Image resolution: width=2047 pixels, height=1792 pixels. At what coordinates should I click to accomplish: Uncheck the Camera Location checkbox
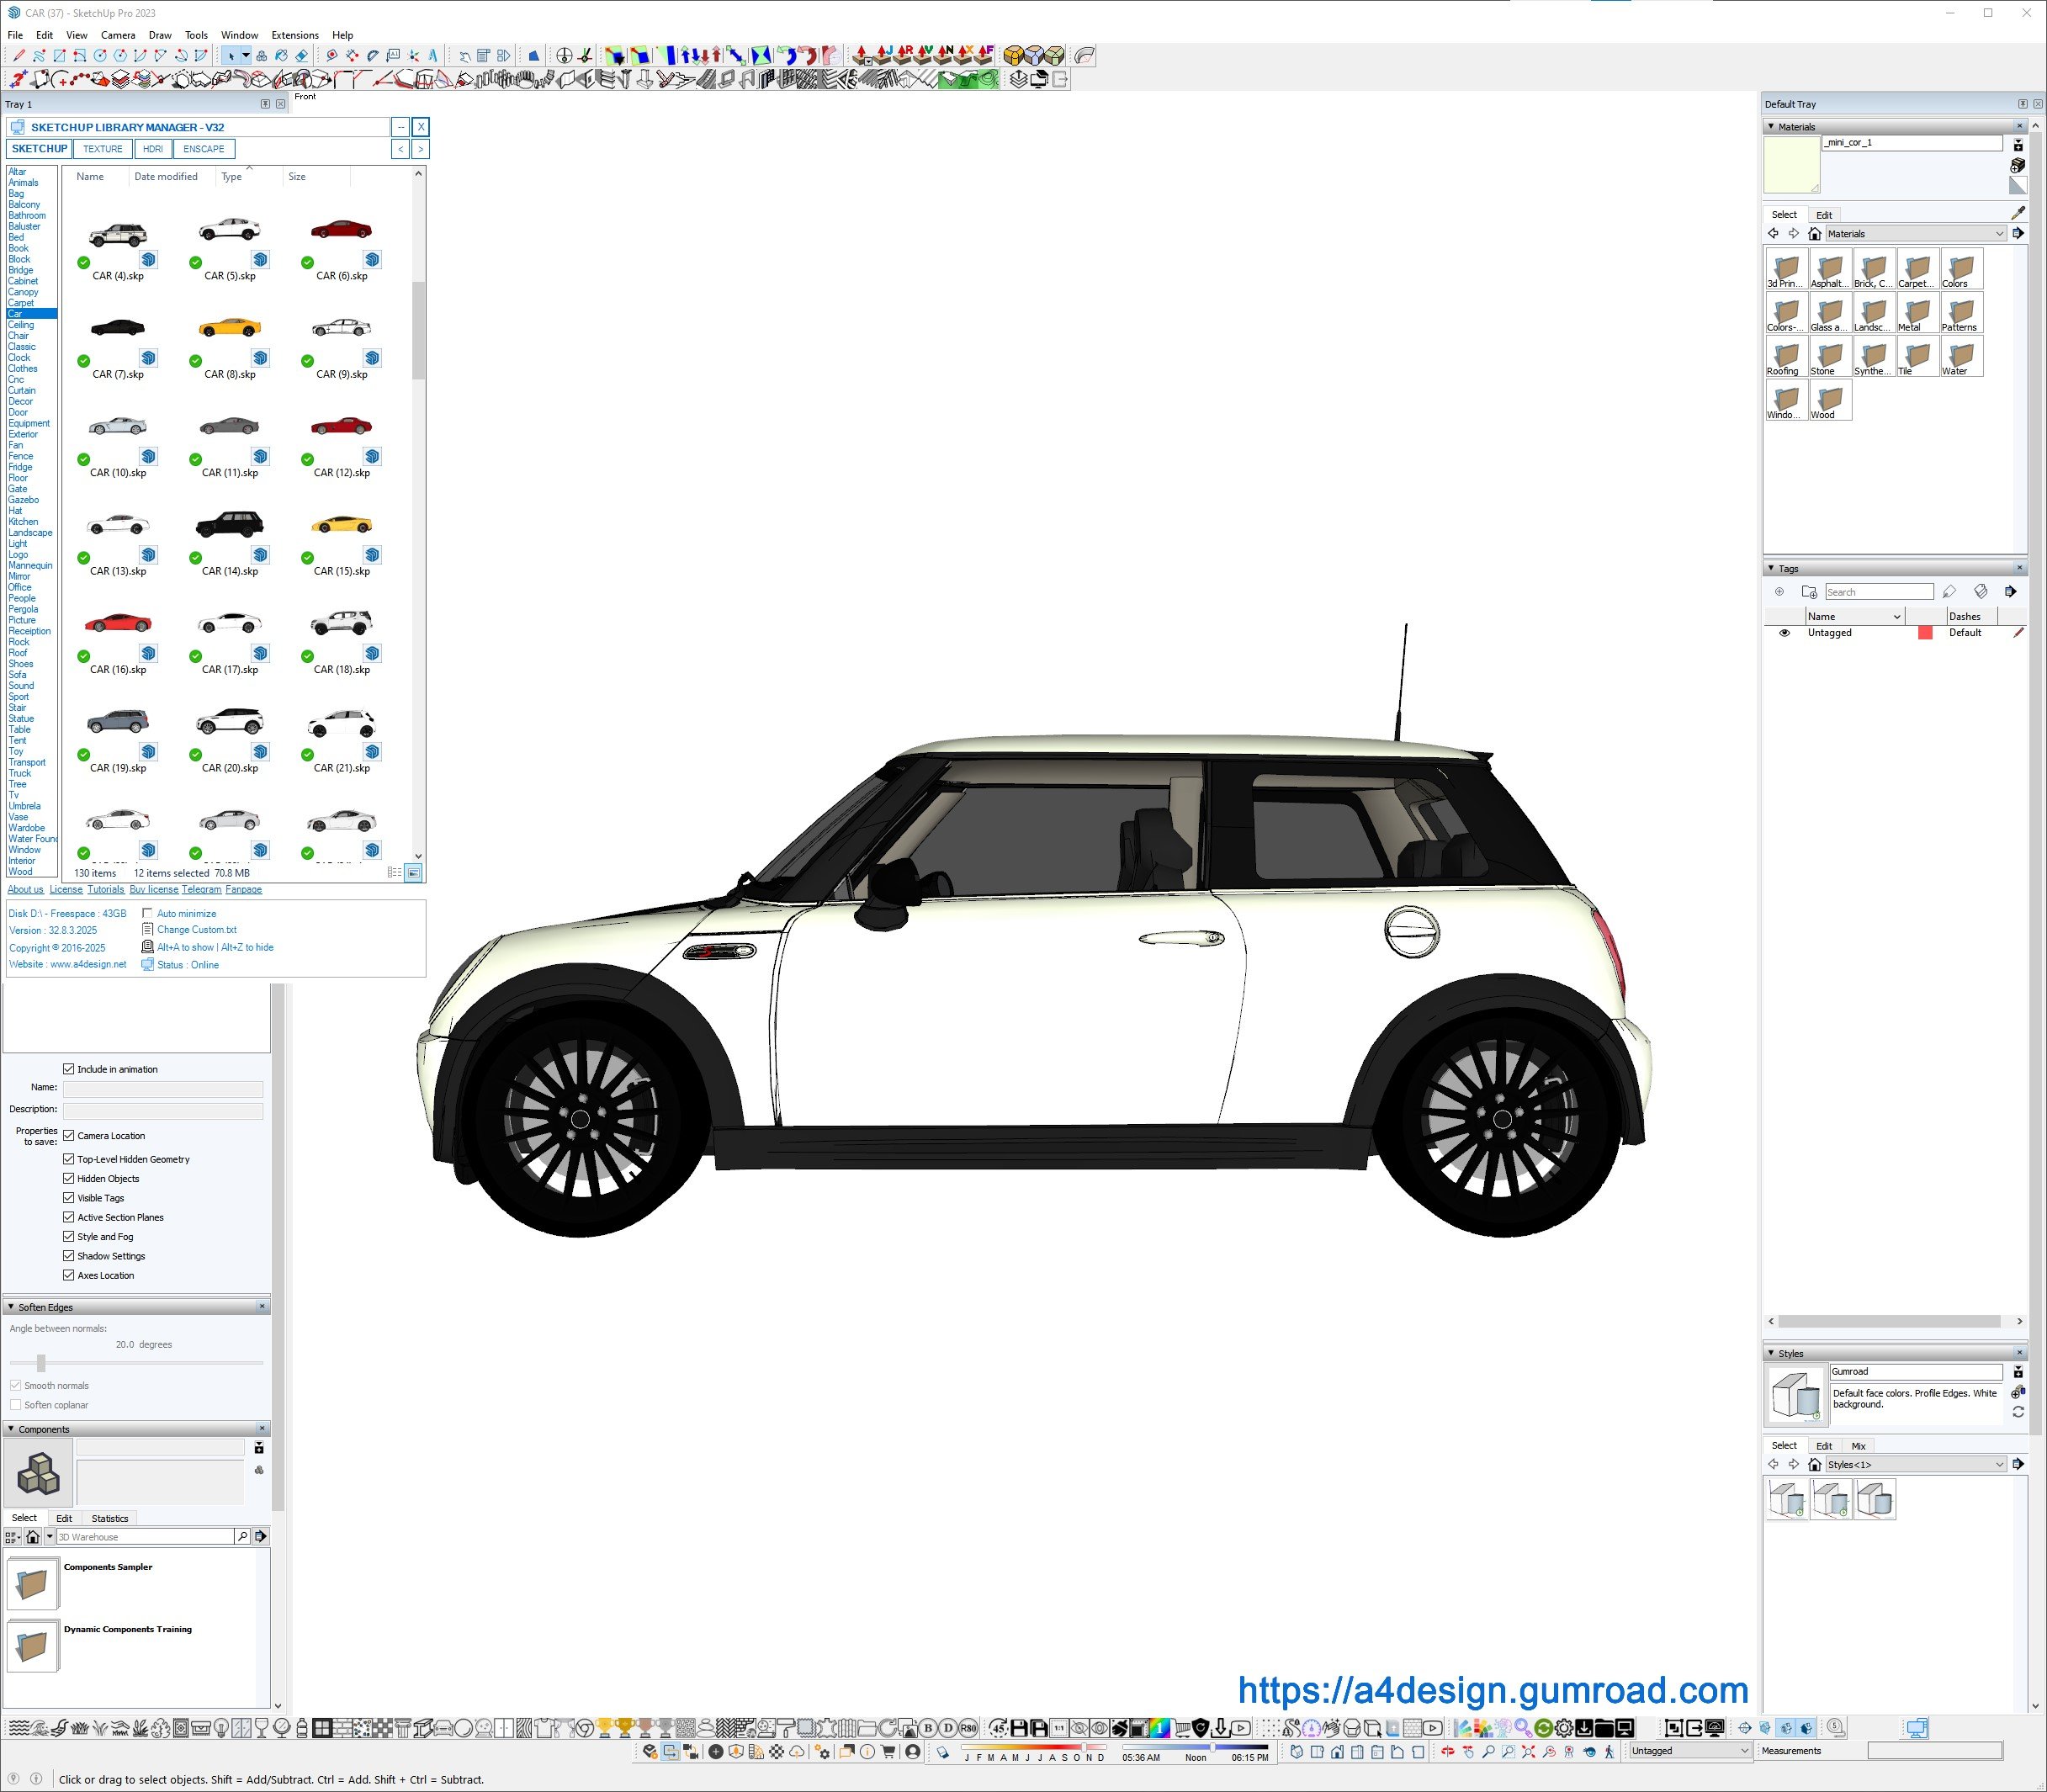tap(69, 1136)
